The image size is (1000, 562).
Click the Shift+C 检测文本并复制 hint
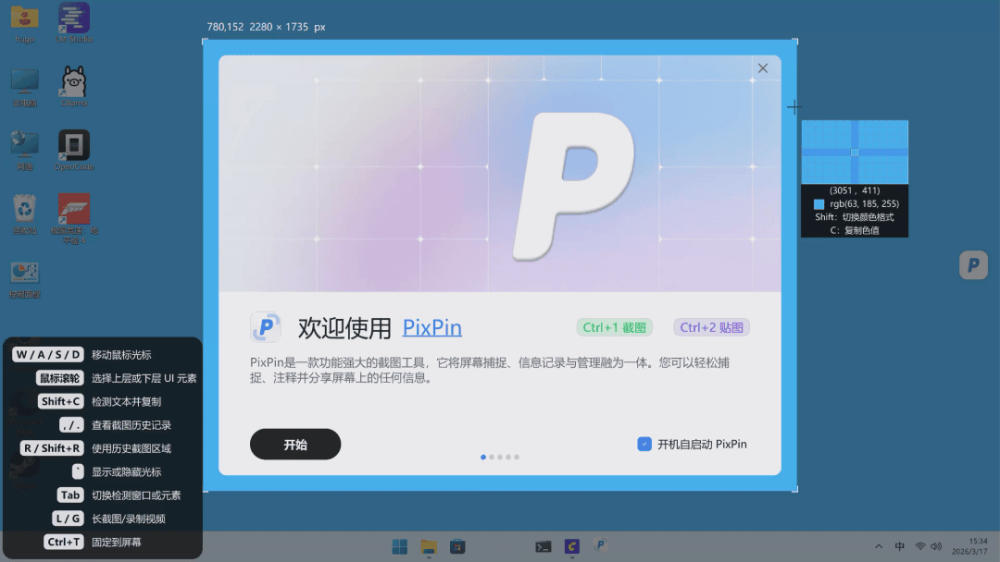pos(99,401)
